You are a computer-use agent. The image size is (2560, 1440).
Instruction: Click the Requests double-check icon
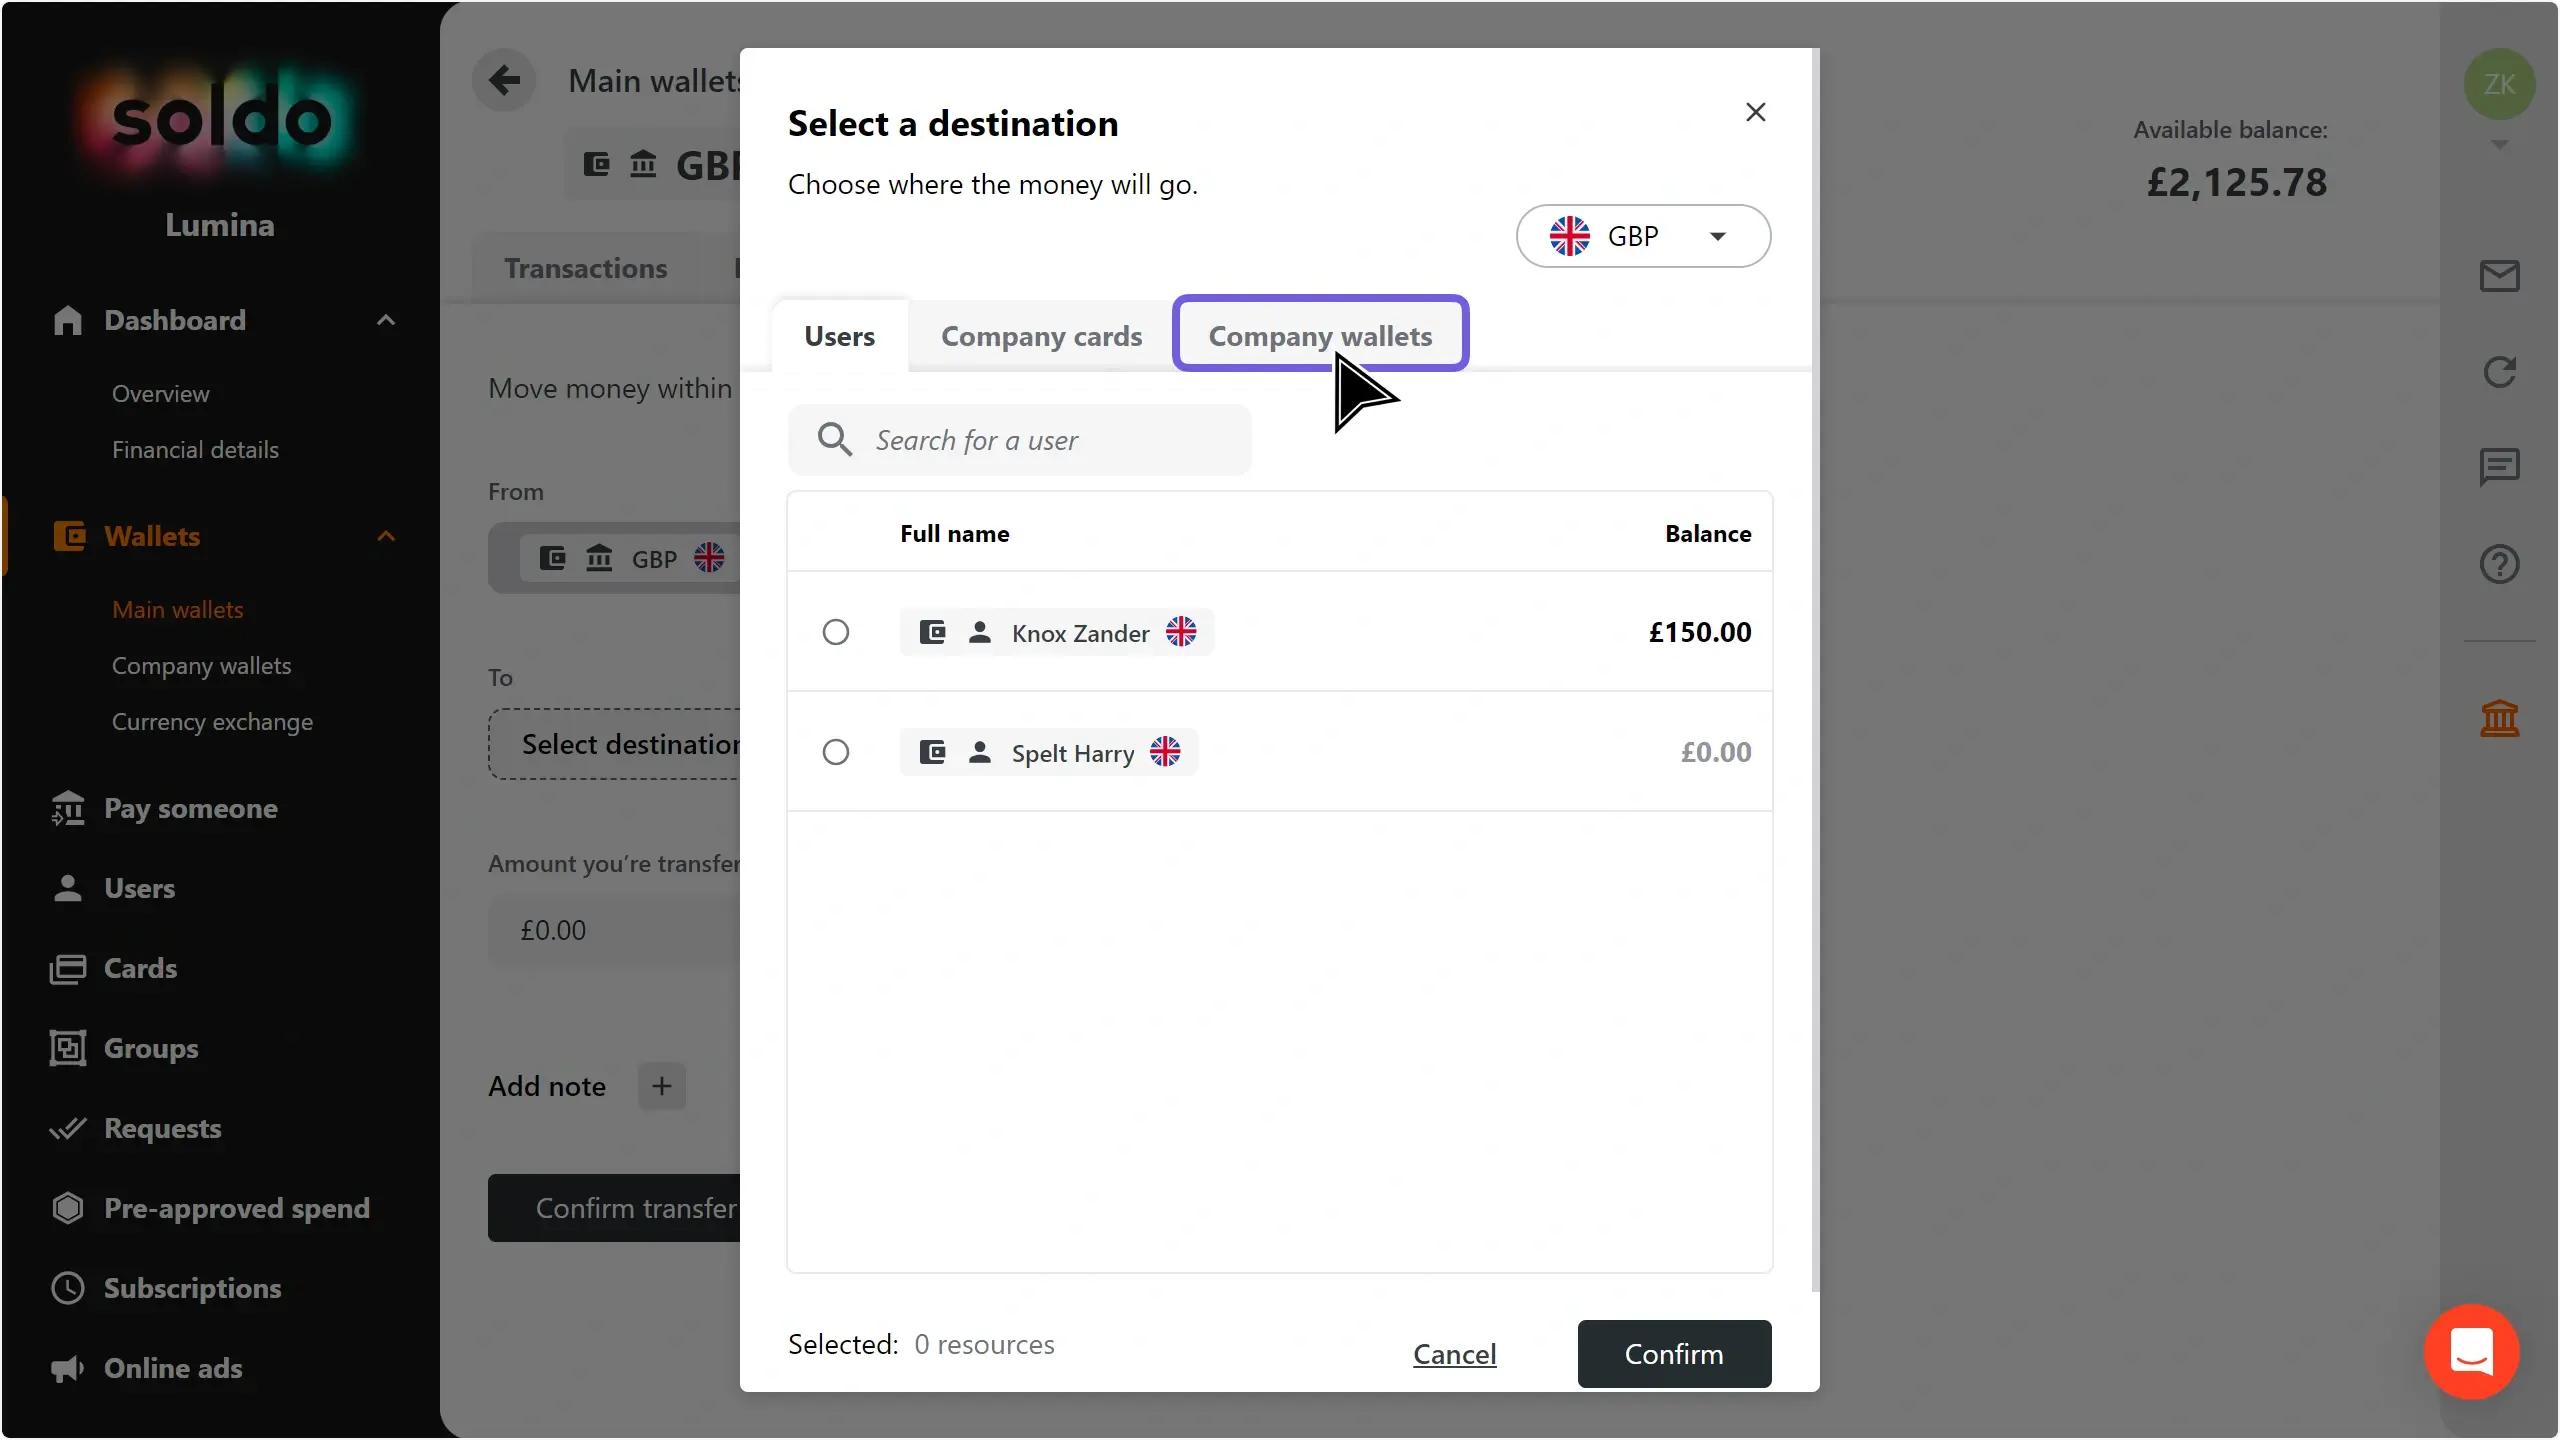point(68,1128)
